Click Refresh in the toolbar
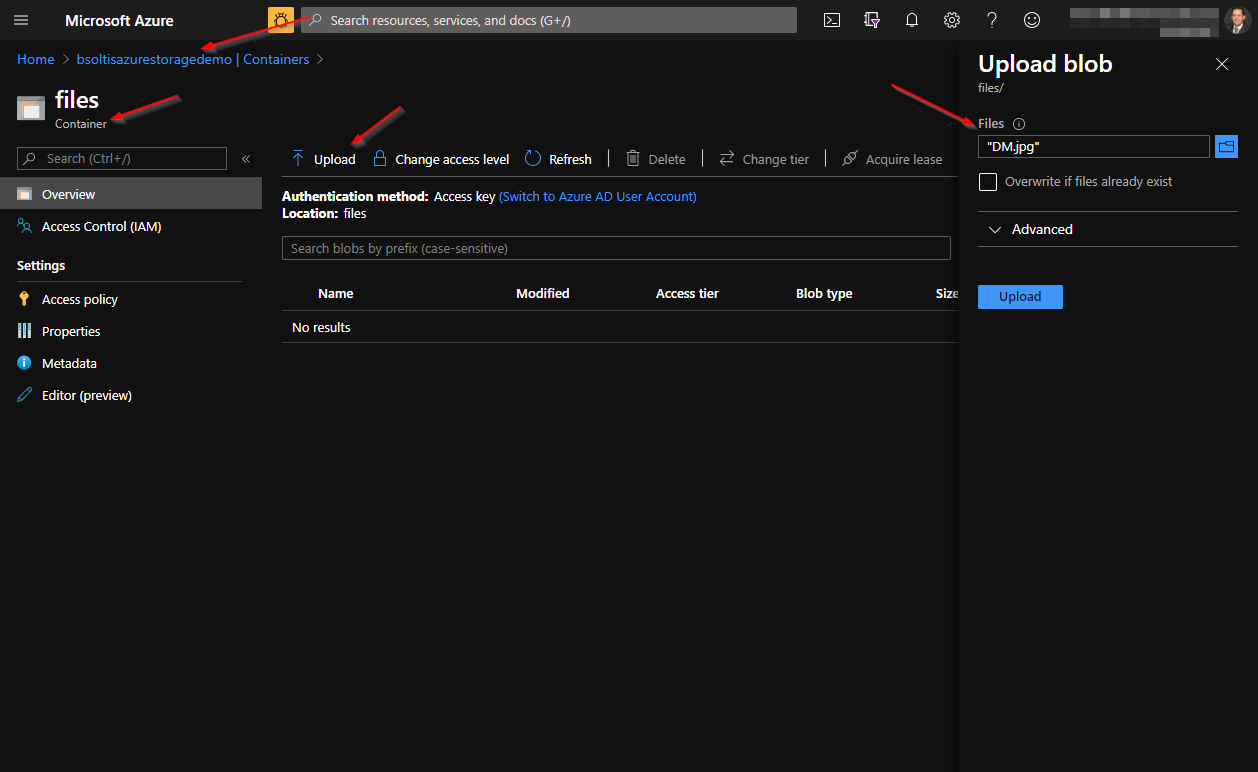Image resolution: width=1258 pixels, height=772 pixels. coord(558,159)
